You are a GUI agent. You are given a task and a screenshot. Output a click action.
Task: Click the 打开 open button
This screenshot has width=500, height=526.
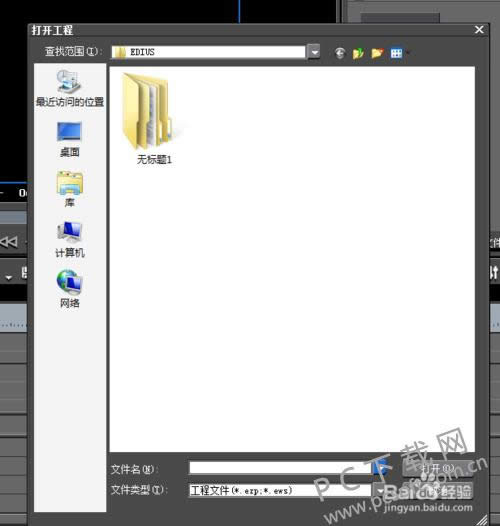click(438, 468)
